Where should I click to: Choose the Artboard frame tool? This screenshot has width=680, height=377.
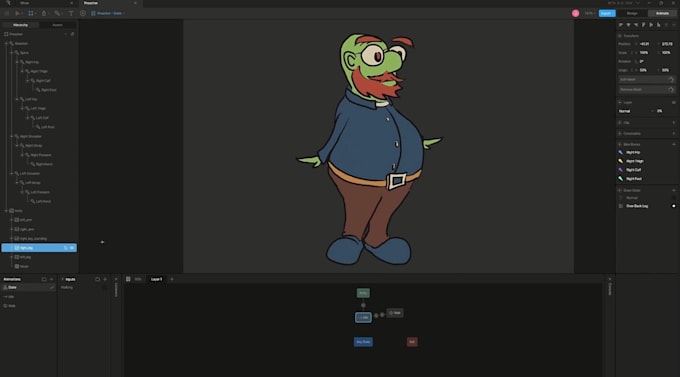30,13
